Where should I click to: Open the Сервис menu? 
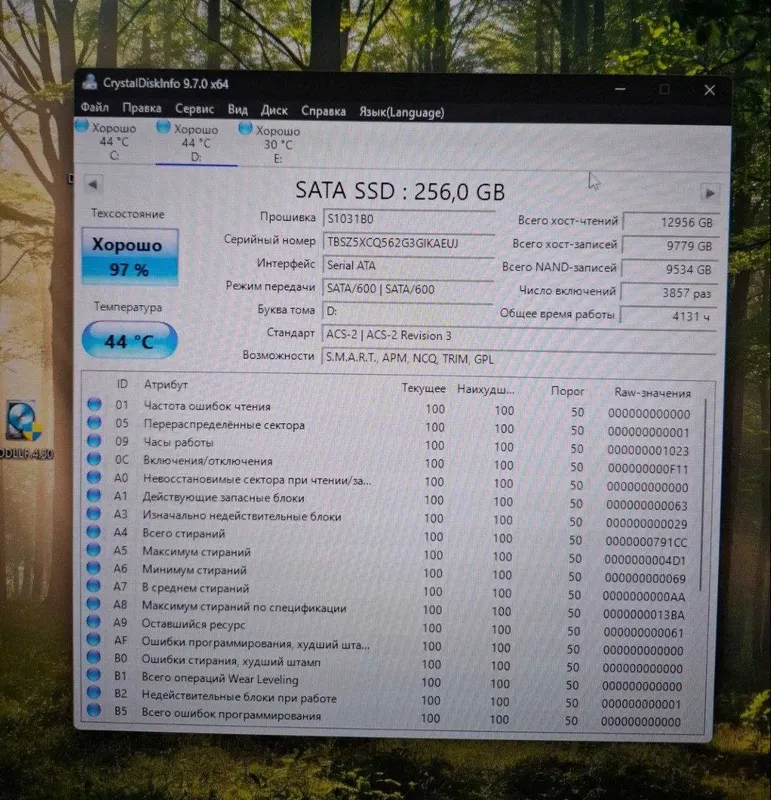coord(194,109)
